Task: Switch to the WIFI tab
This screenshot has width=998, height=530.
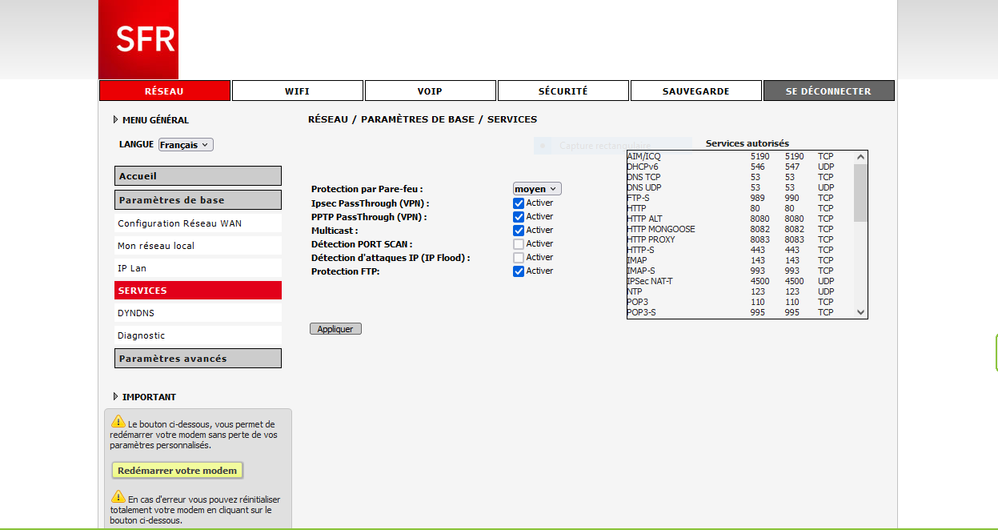Action: [297, 91]
